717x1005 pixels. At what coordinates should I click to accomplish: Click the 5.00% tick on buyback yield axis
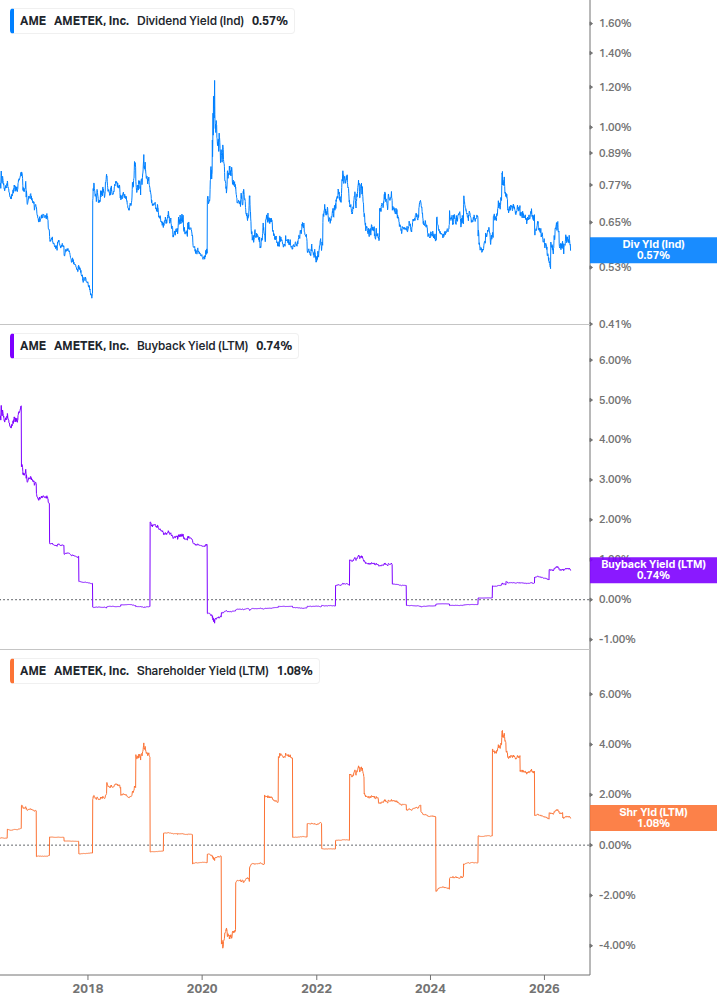pos(615,401)
